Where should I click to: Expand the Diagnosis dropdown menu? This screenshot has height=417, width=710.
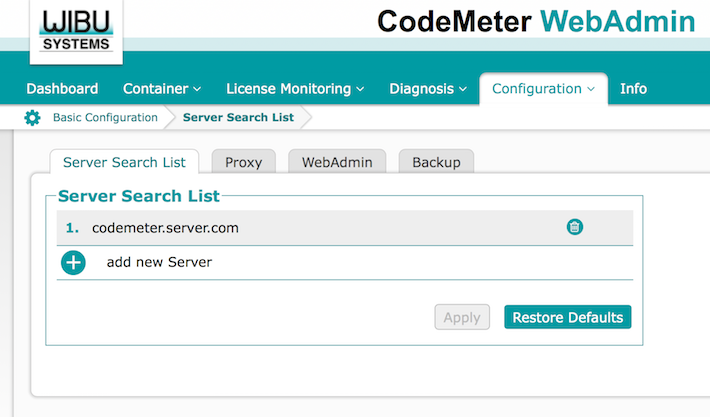(428, 89)
